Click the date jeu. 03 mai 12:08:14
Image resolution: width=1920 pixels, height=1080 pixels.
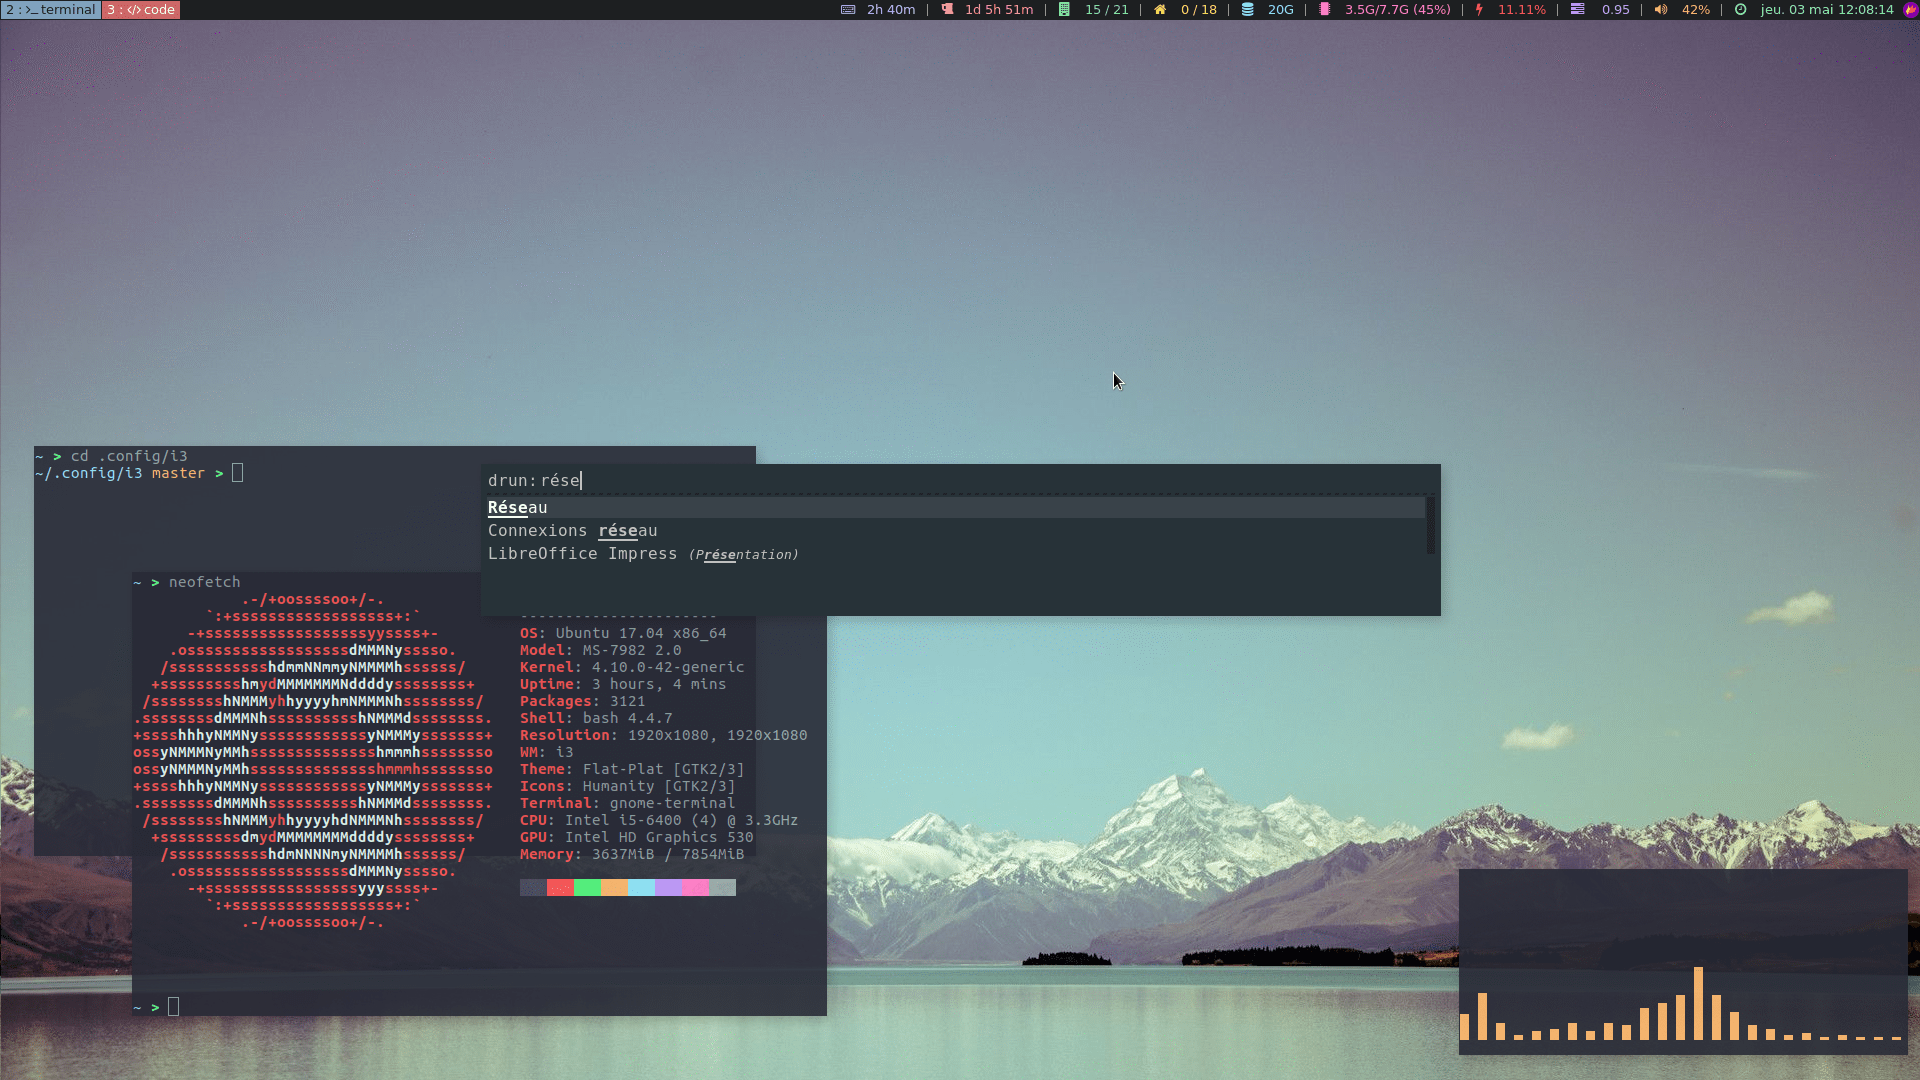[1826, 9]
